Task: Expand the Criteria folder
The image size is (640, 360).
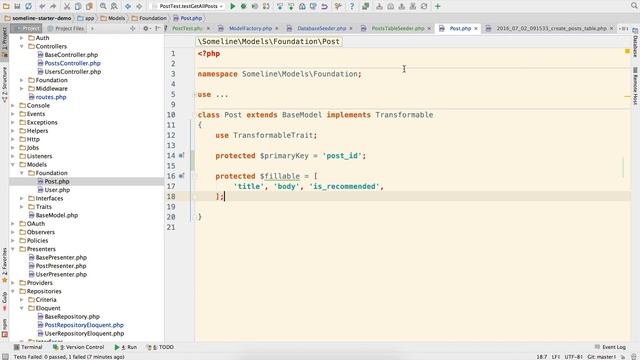Action: pyautogui.click(x=22, y=299)
